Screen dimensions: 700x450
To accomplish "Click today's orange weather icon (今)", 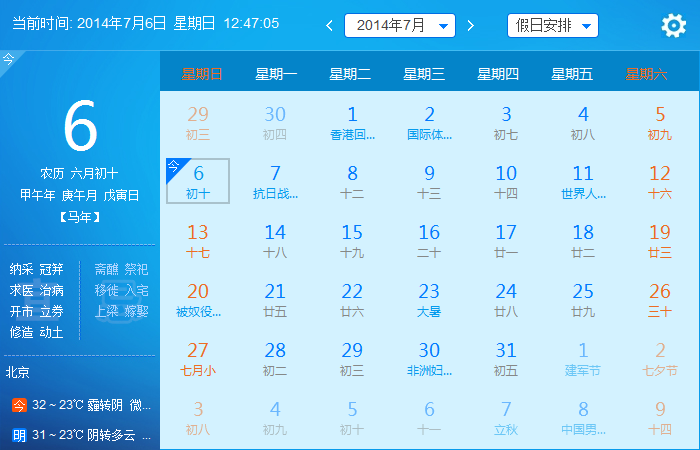I will [19, 405].
